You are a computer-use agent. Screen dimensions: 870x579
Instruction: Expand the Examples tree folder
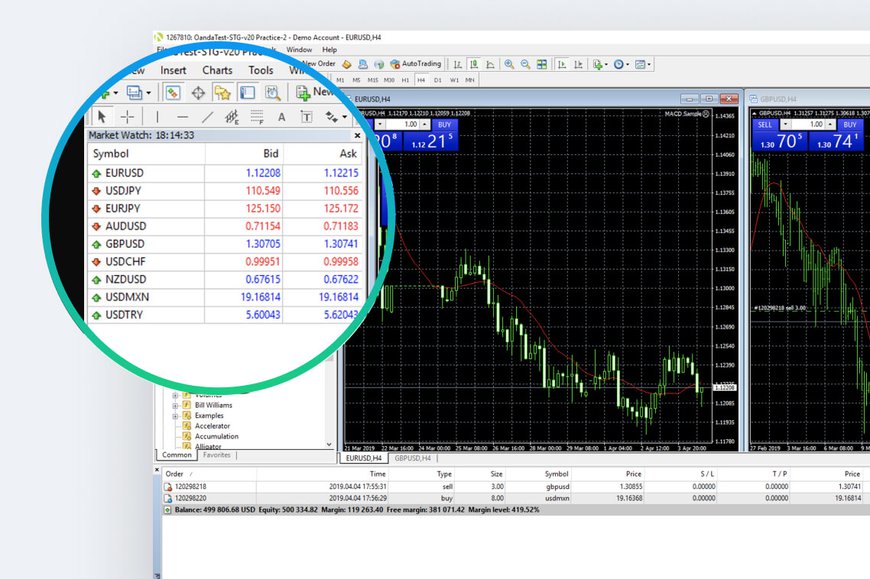point(174,415)
